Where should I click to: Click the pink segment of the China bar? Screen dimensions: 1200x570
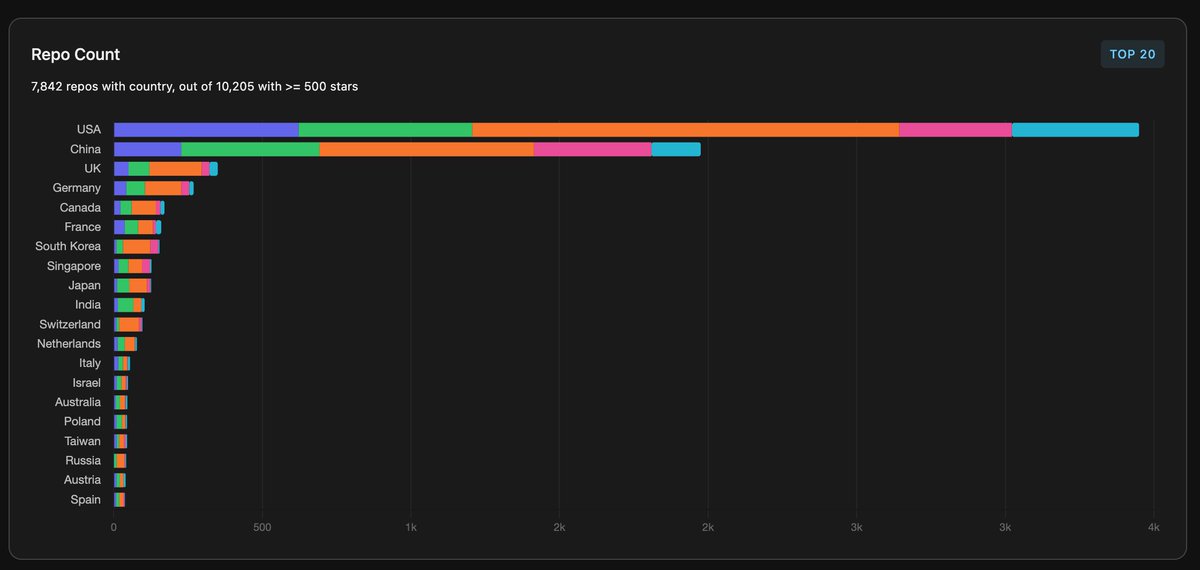click(592, 149)
